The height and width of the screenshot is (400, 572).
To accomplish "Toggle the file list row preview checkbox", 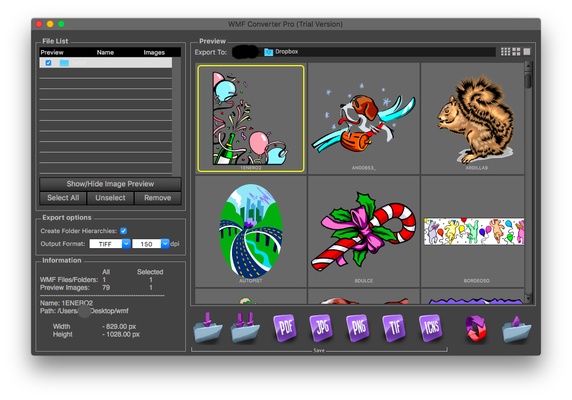I will tap(48, 63).
